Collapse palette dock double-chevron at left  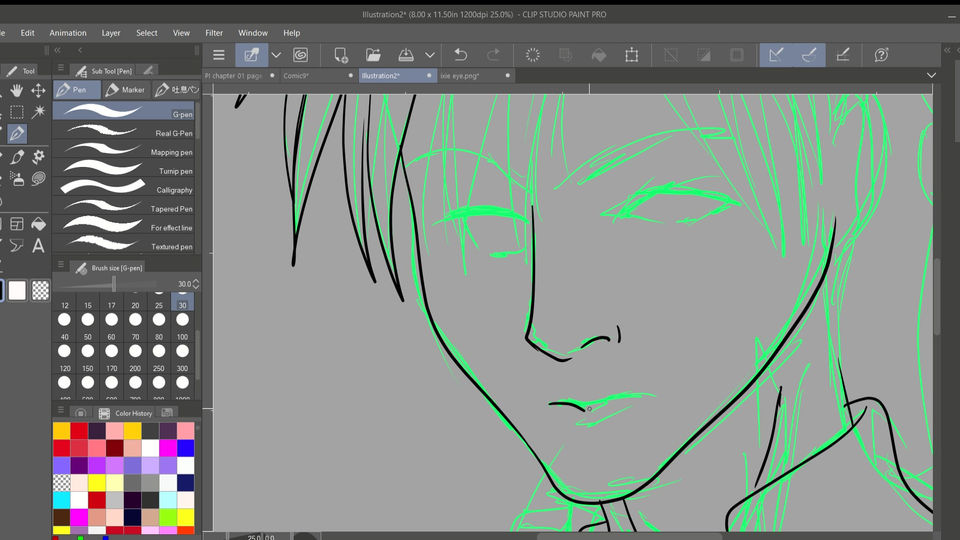tap(58, 50)
